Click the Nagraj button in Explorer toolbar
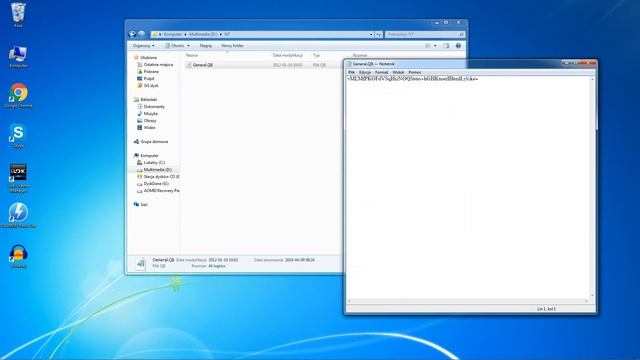Screen dimensions: 640x360 [x=206, y=46]
